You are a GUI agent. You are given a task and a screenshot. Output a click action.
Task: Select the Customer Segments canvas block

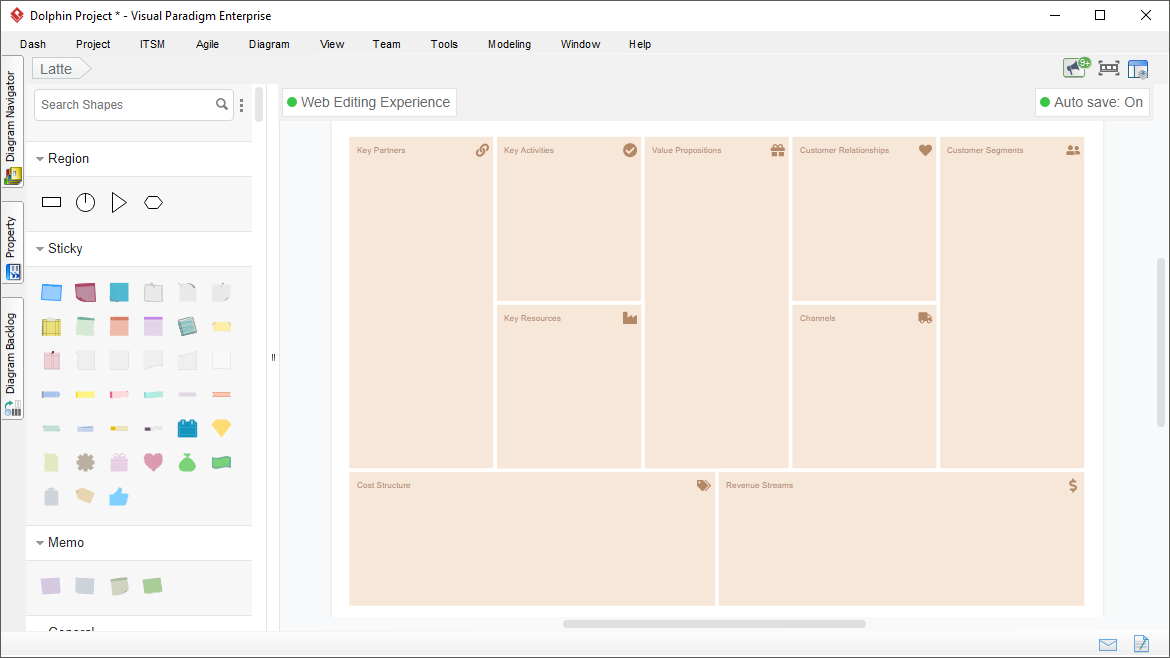click(x=1012, y=302)
